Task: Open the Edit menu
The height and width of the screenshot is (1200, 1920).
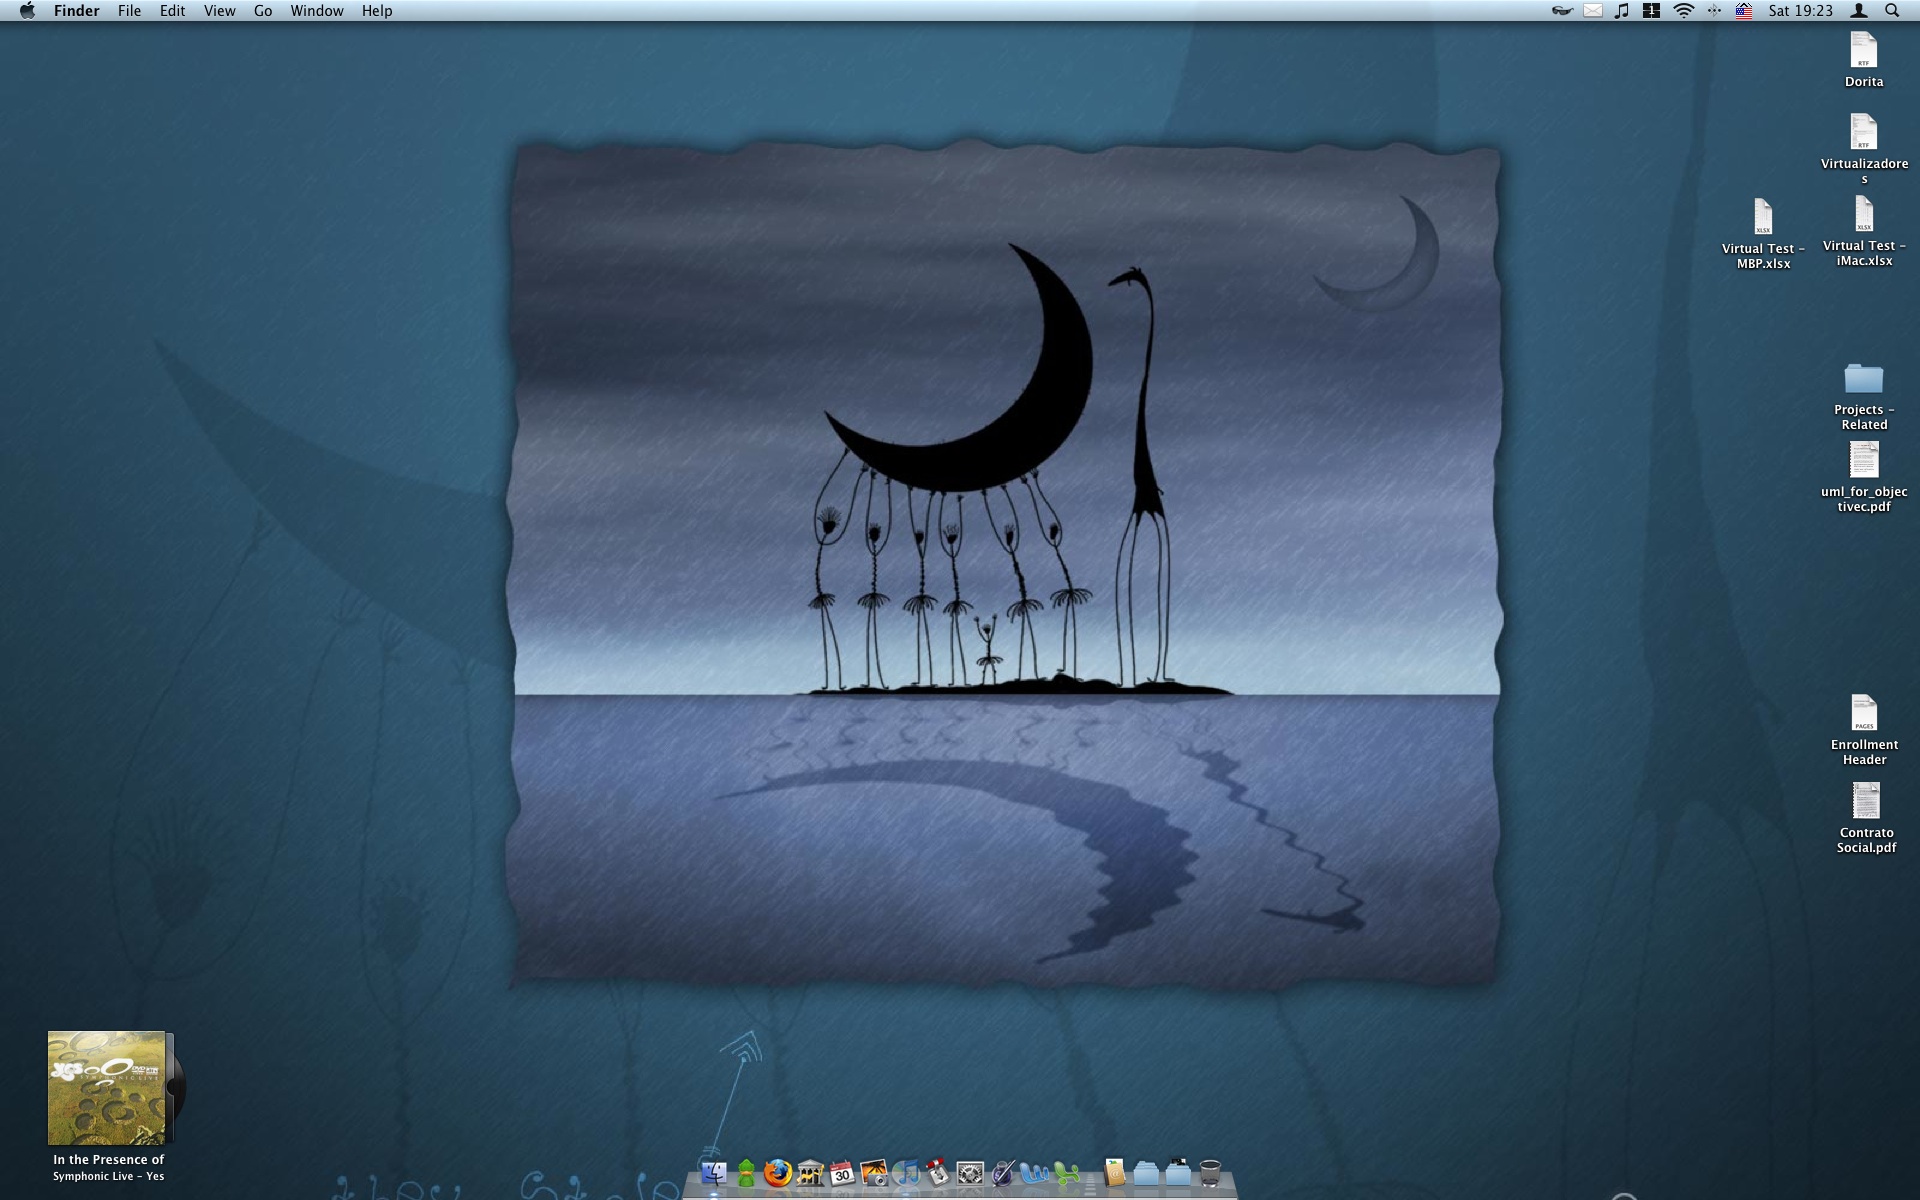Action: click(172, 11)
